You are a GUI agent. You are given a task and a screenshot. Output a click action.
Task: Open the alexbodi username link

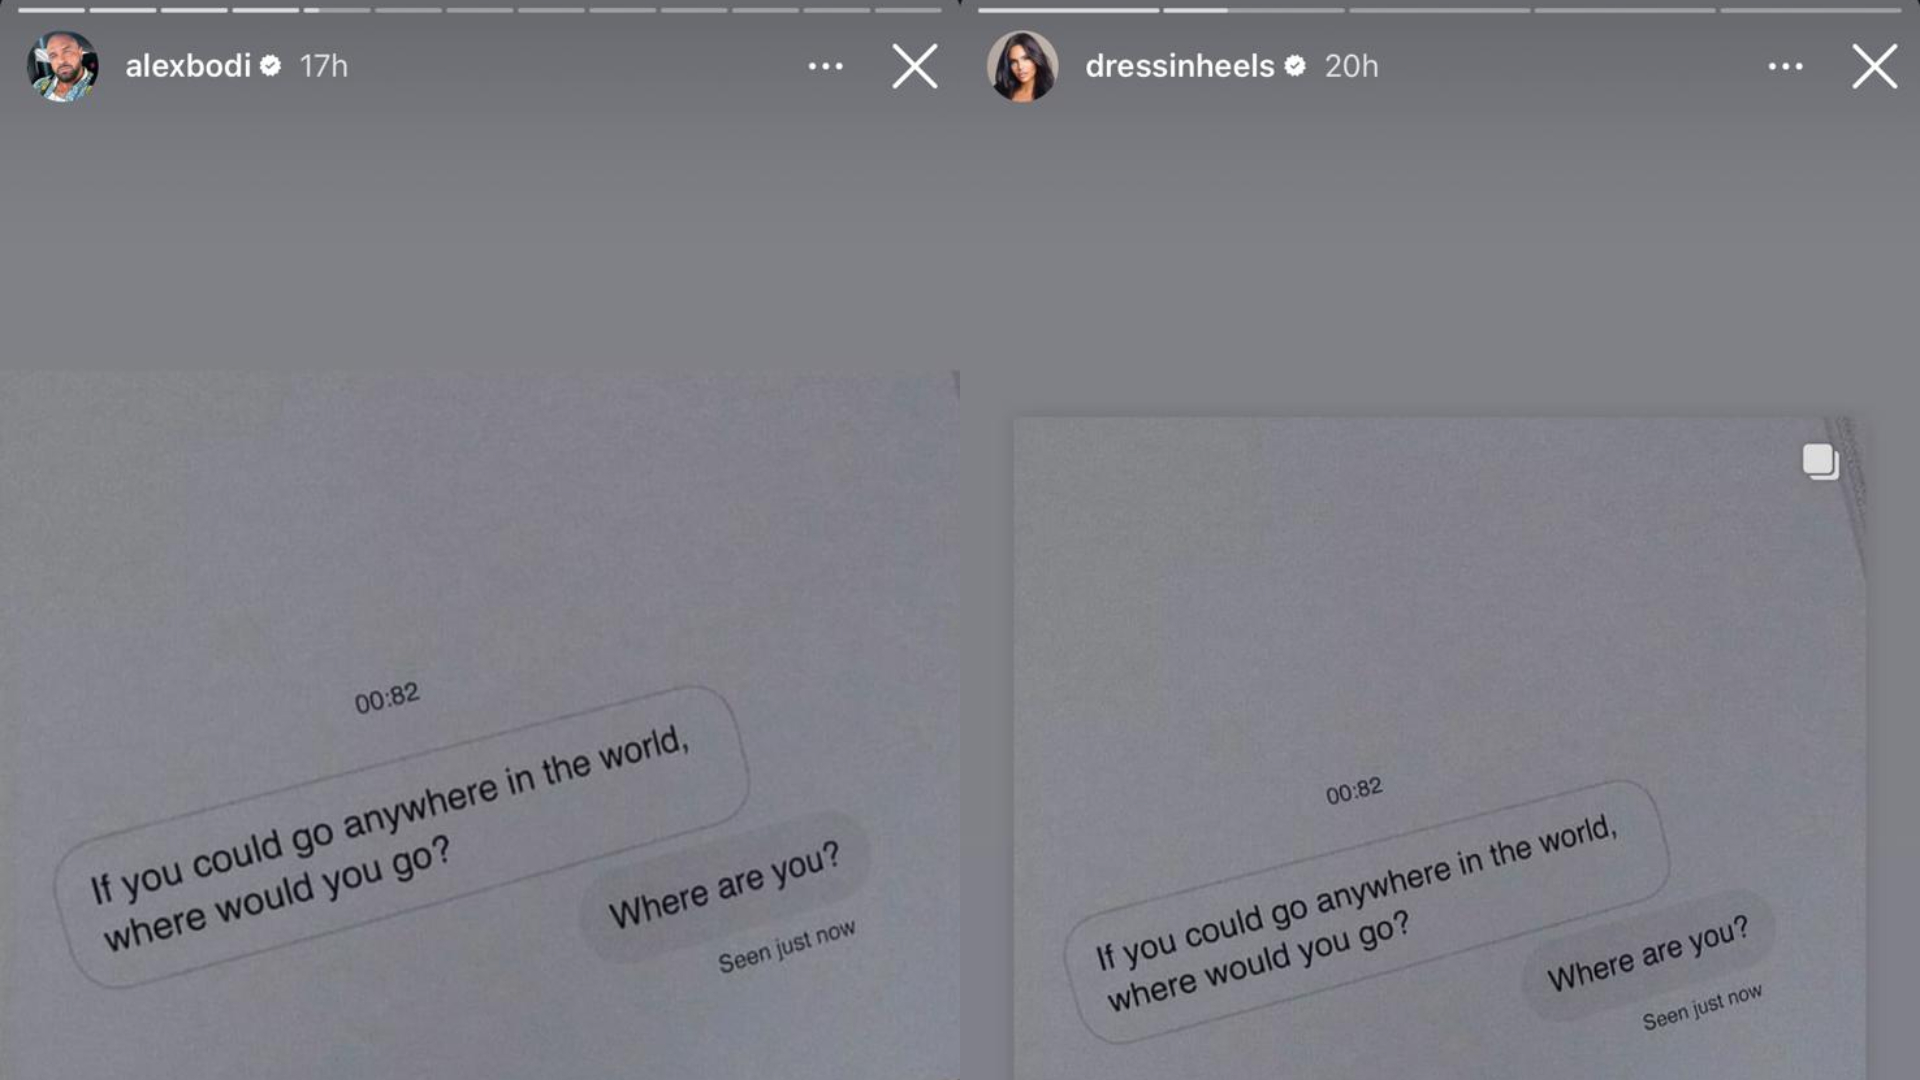coord(188,66)
